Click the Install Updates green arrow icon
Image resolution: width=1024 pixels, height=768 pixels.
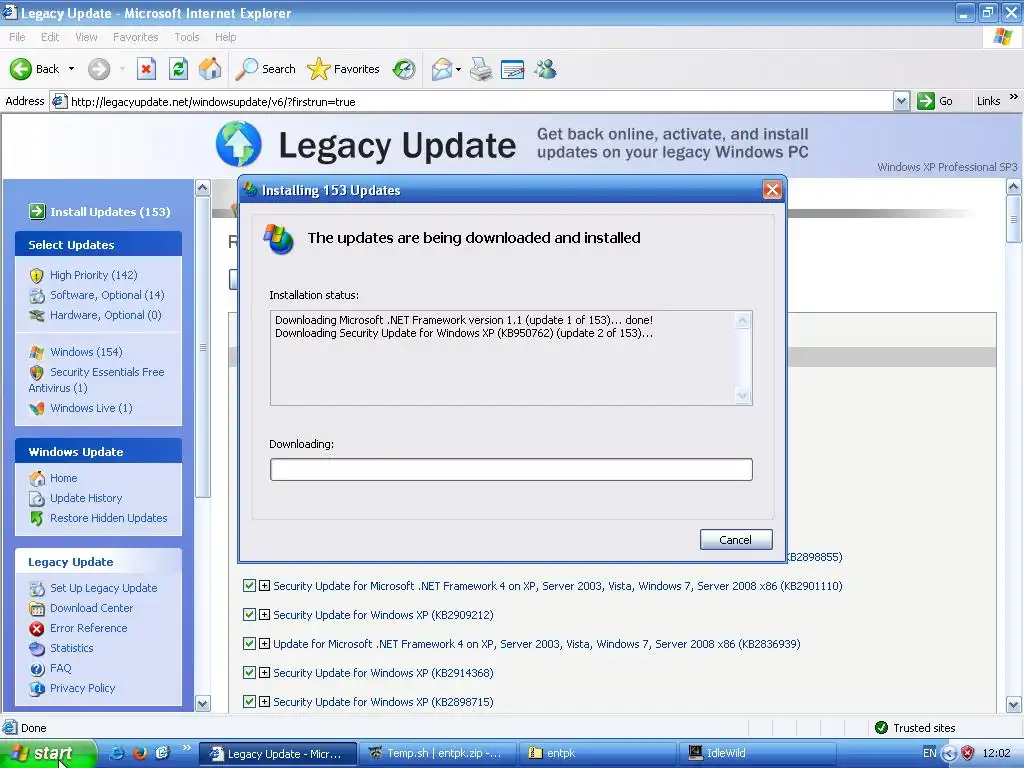click(x=37, y=212)
